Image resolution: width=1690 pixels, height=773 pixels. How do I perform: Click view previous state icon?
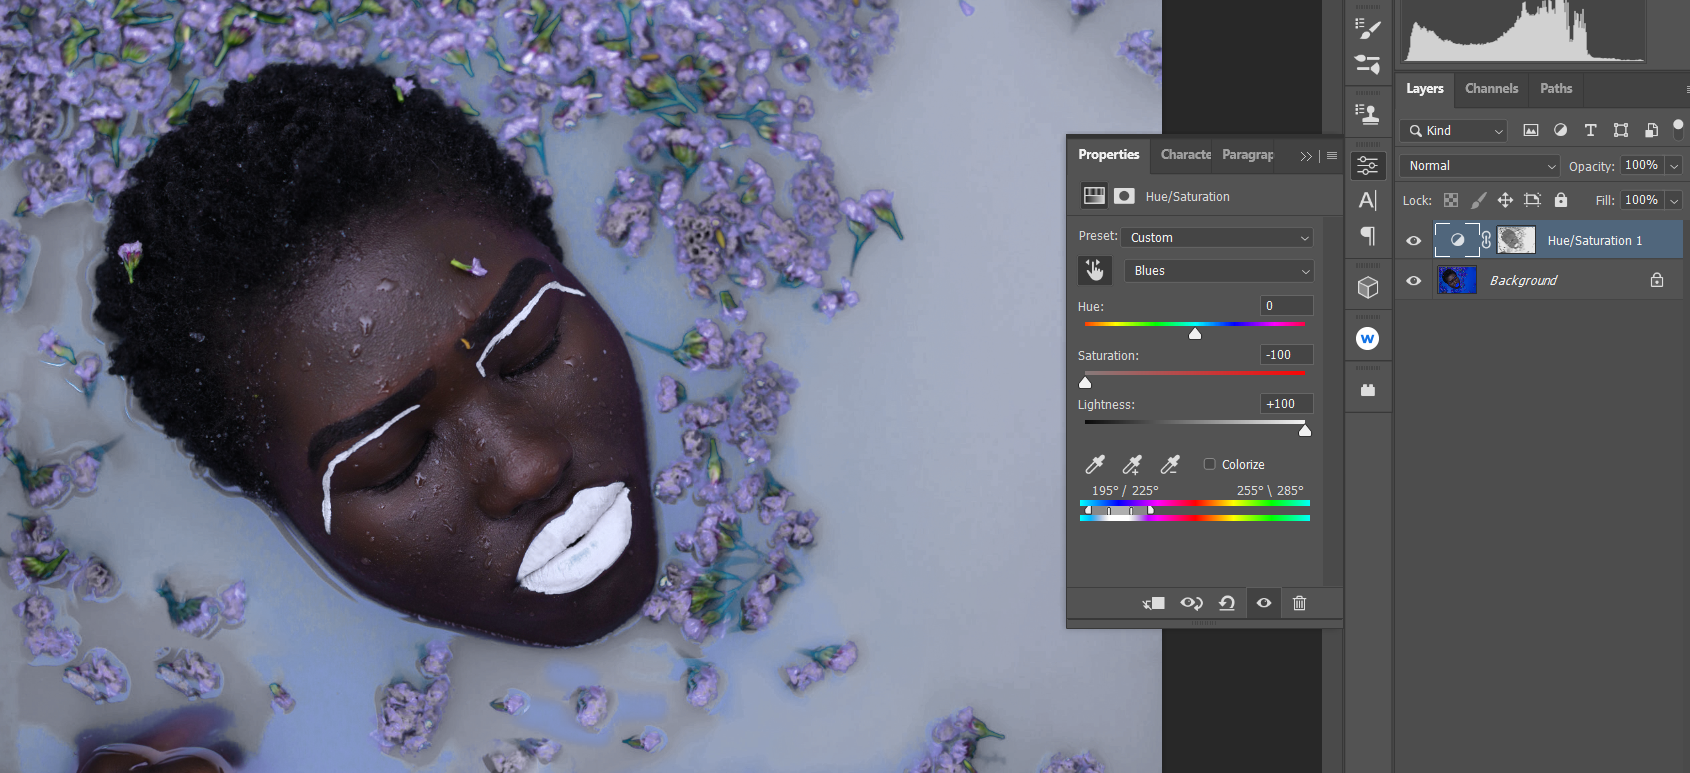(1191, 603)
